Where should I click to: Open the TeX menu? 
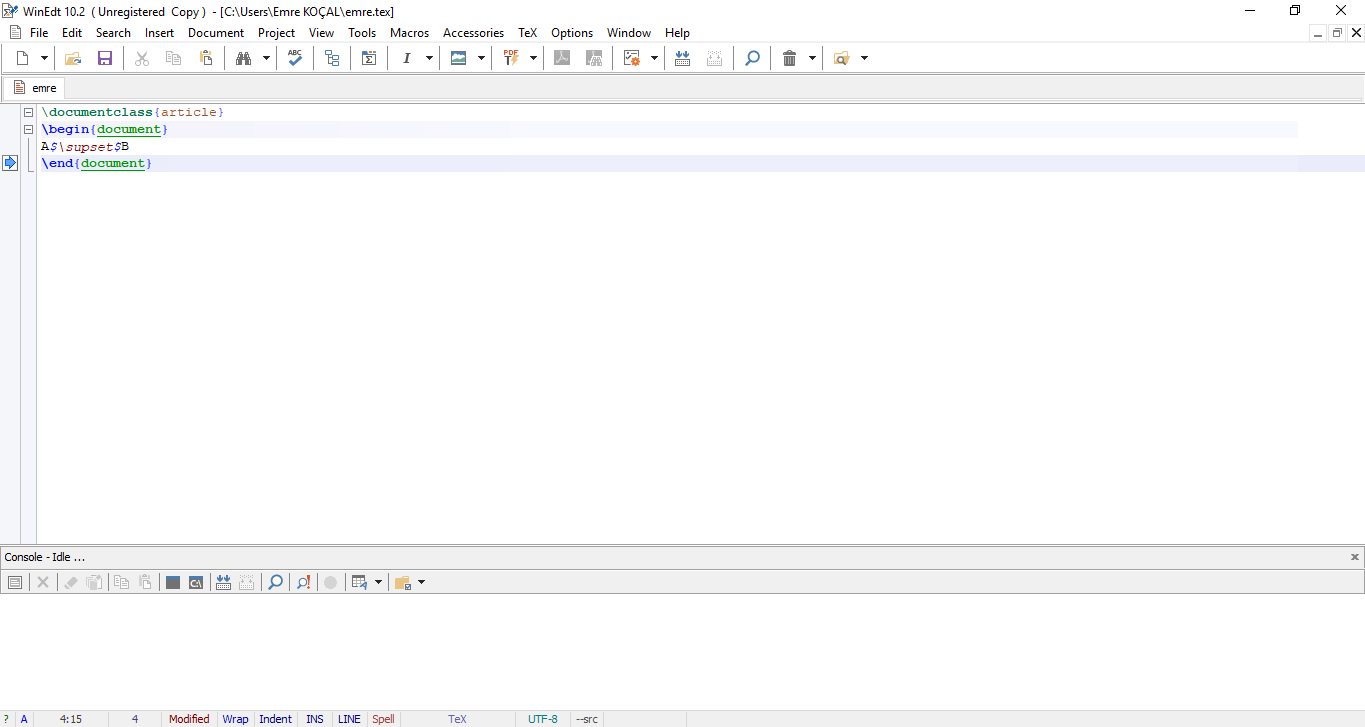pos(527,33)
